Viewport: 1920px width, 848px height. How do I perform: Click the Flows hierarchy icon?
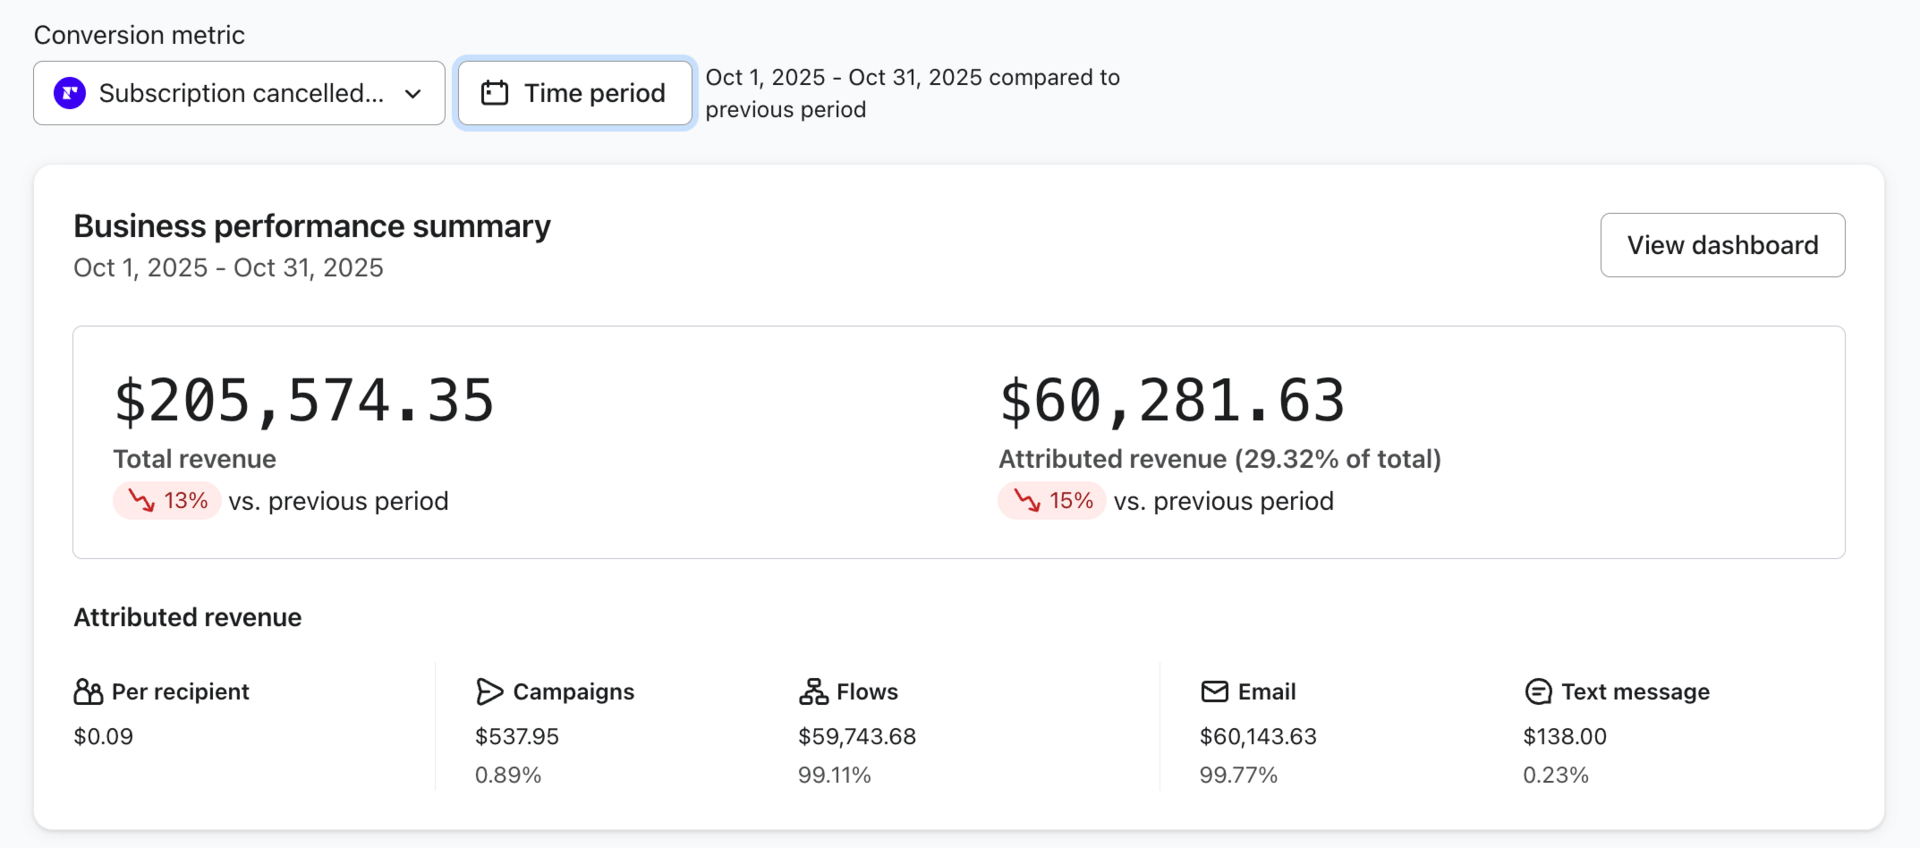[813, 692]
